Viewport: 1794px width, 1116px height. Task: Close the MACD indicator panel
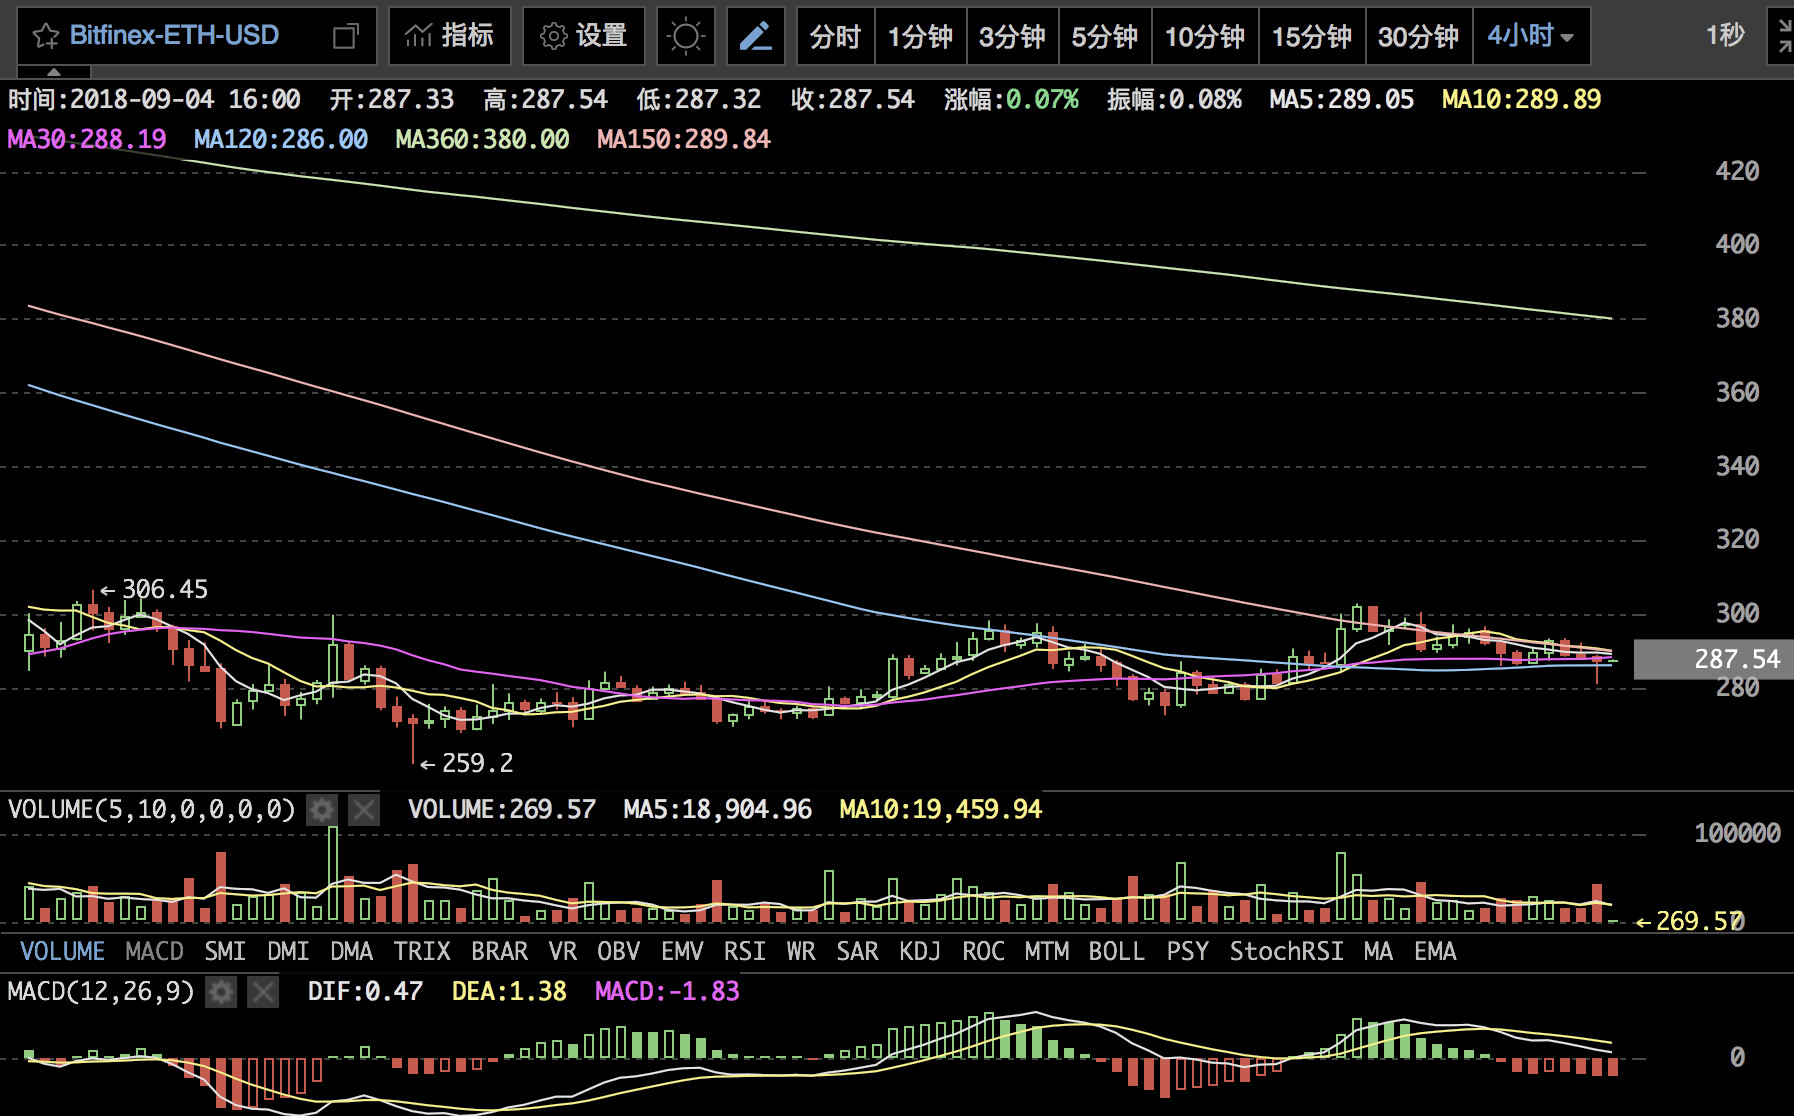tap(262, 992)
